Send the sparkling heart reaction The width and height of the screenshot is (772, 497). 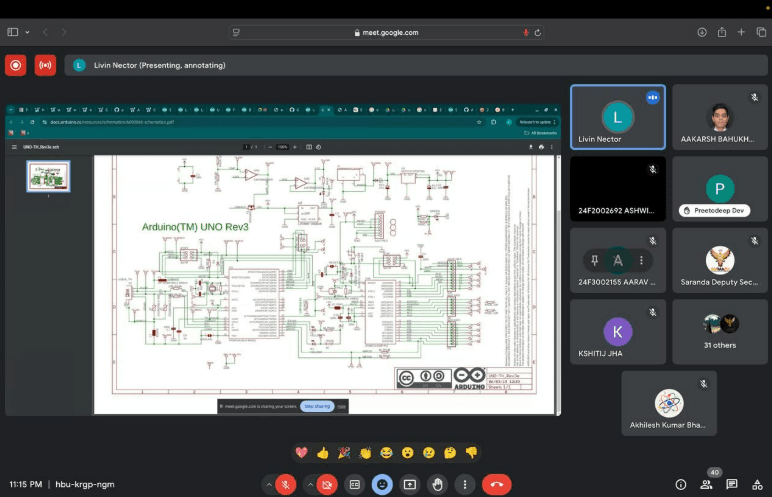[x=301, y=452]
